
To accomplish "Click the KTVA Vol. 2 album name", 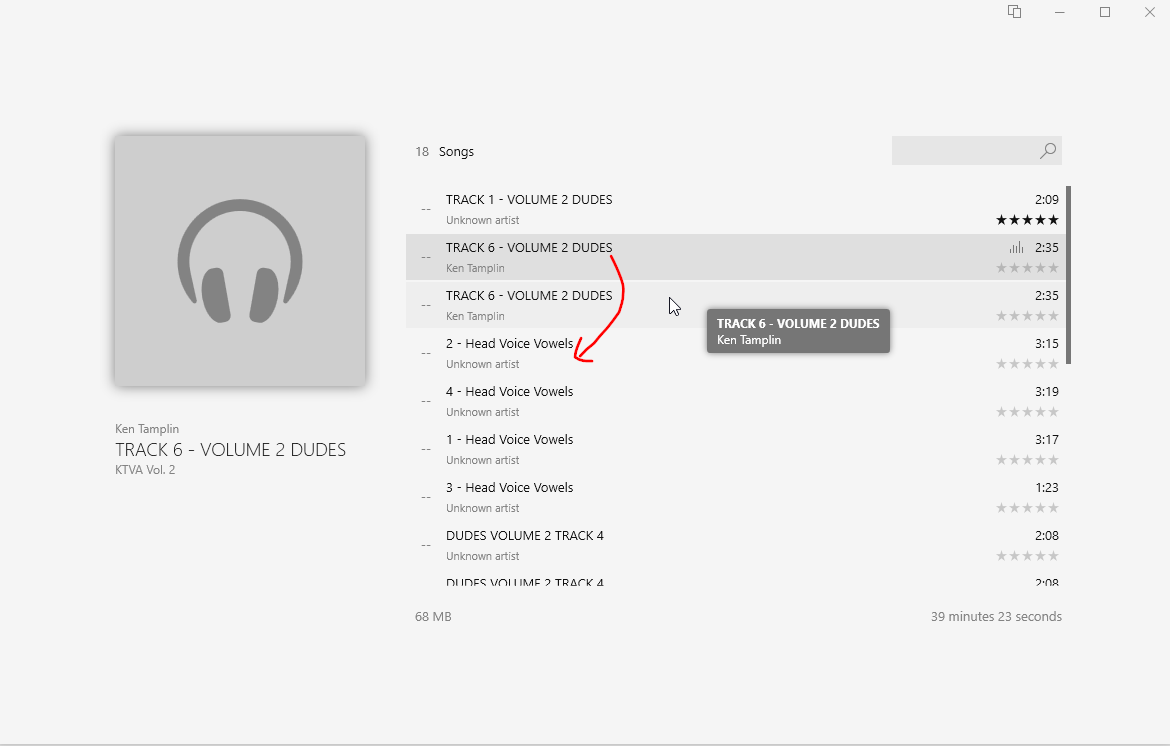I will tap(144, 469).
